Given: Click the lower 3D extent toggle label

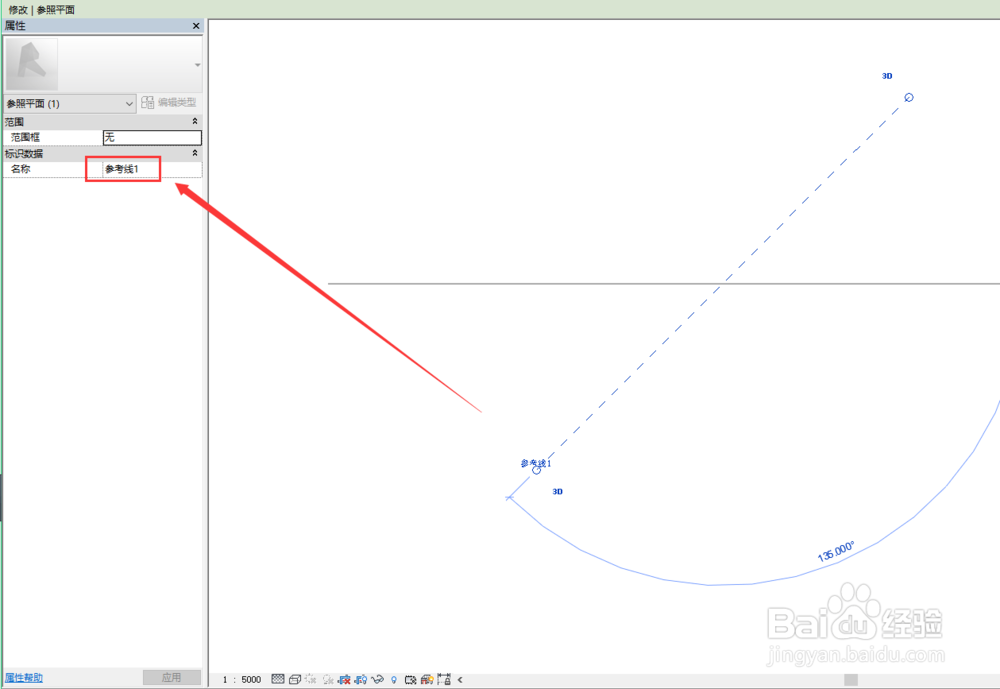Looking at the screenshot, I should (557, 491).
